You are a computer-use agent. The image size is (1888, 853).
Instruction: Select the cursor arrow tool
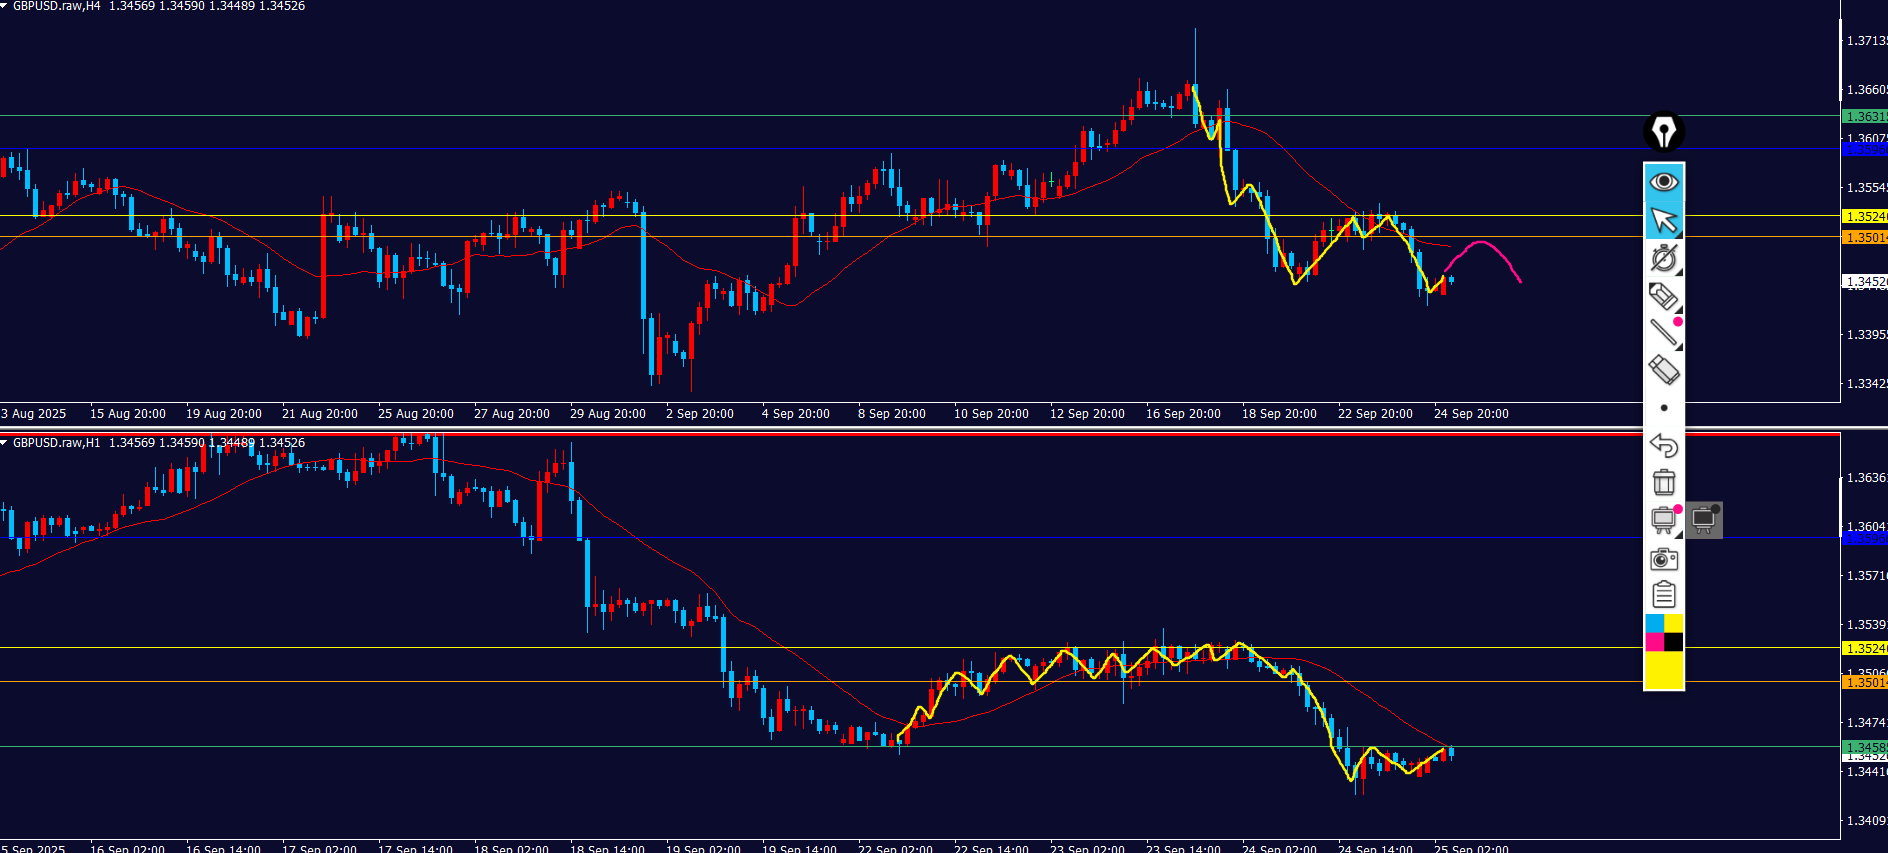pos(1664,220)
